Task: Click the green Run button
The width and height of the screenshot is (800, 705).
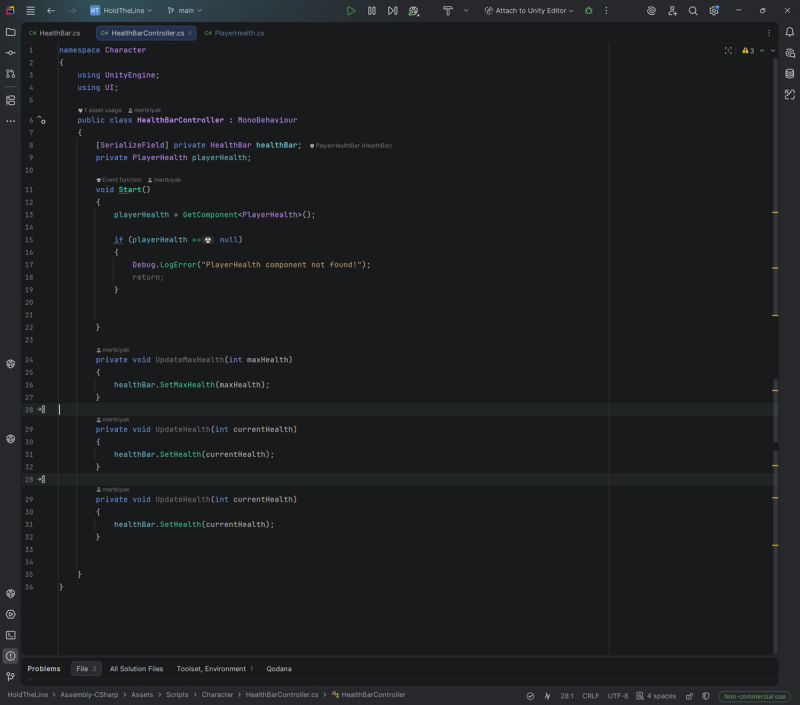Action: [x=350, y=11]
